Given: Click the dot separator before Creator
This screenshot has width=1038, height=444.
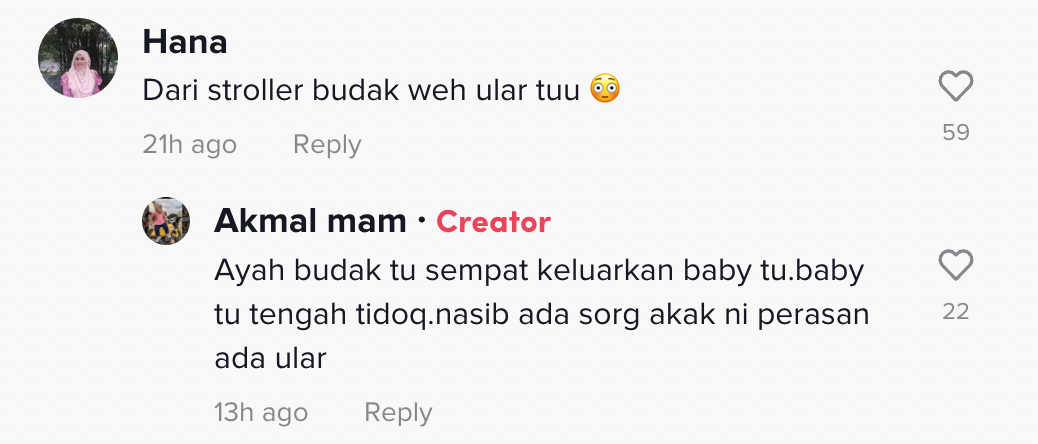Looking at the screenshot, I should click(x=422, y=221).
